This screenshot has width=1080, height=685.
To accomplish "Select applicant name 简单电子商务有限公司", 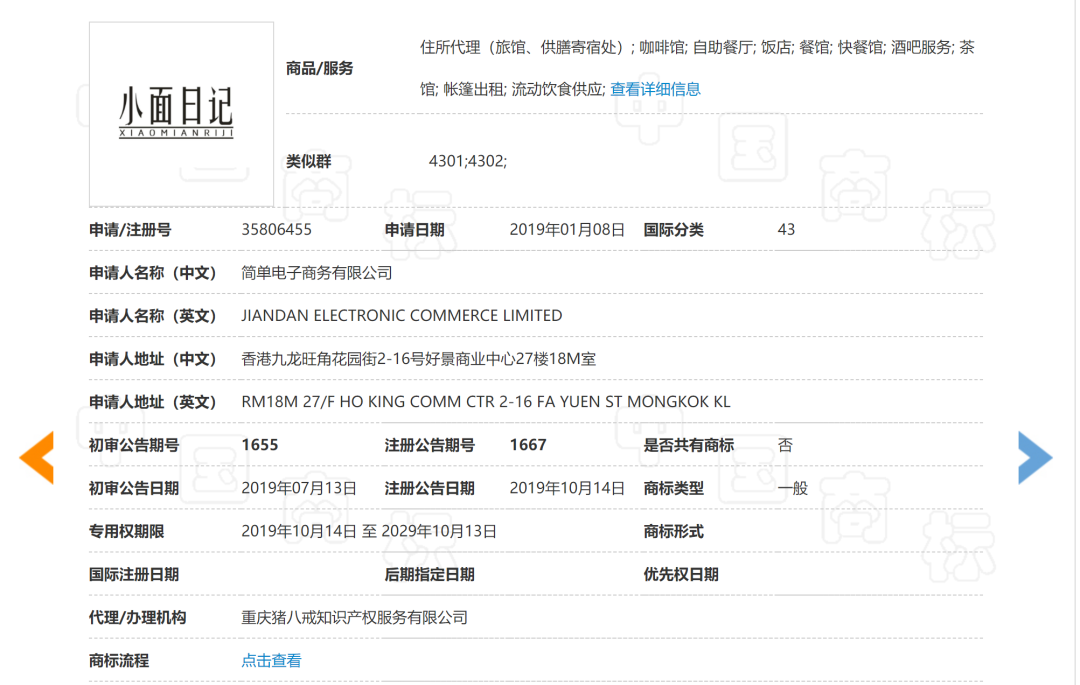I will coord(317,273).
